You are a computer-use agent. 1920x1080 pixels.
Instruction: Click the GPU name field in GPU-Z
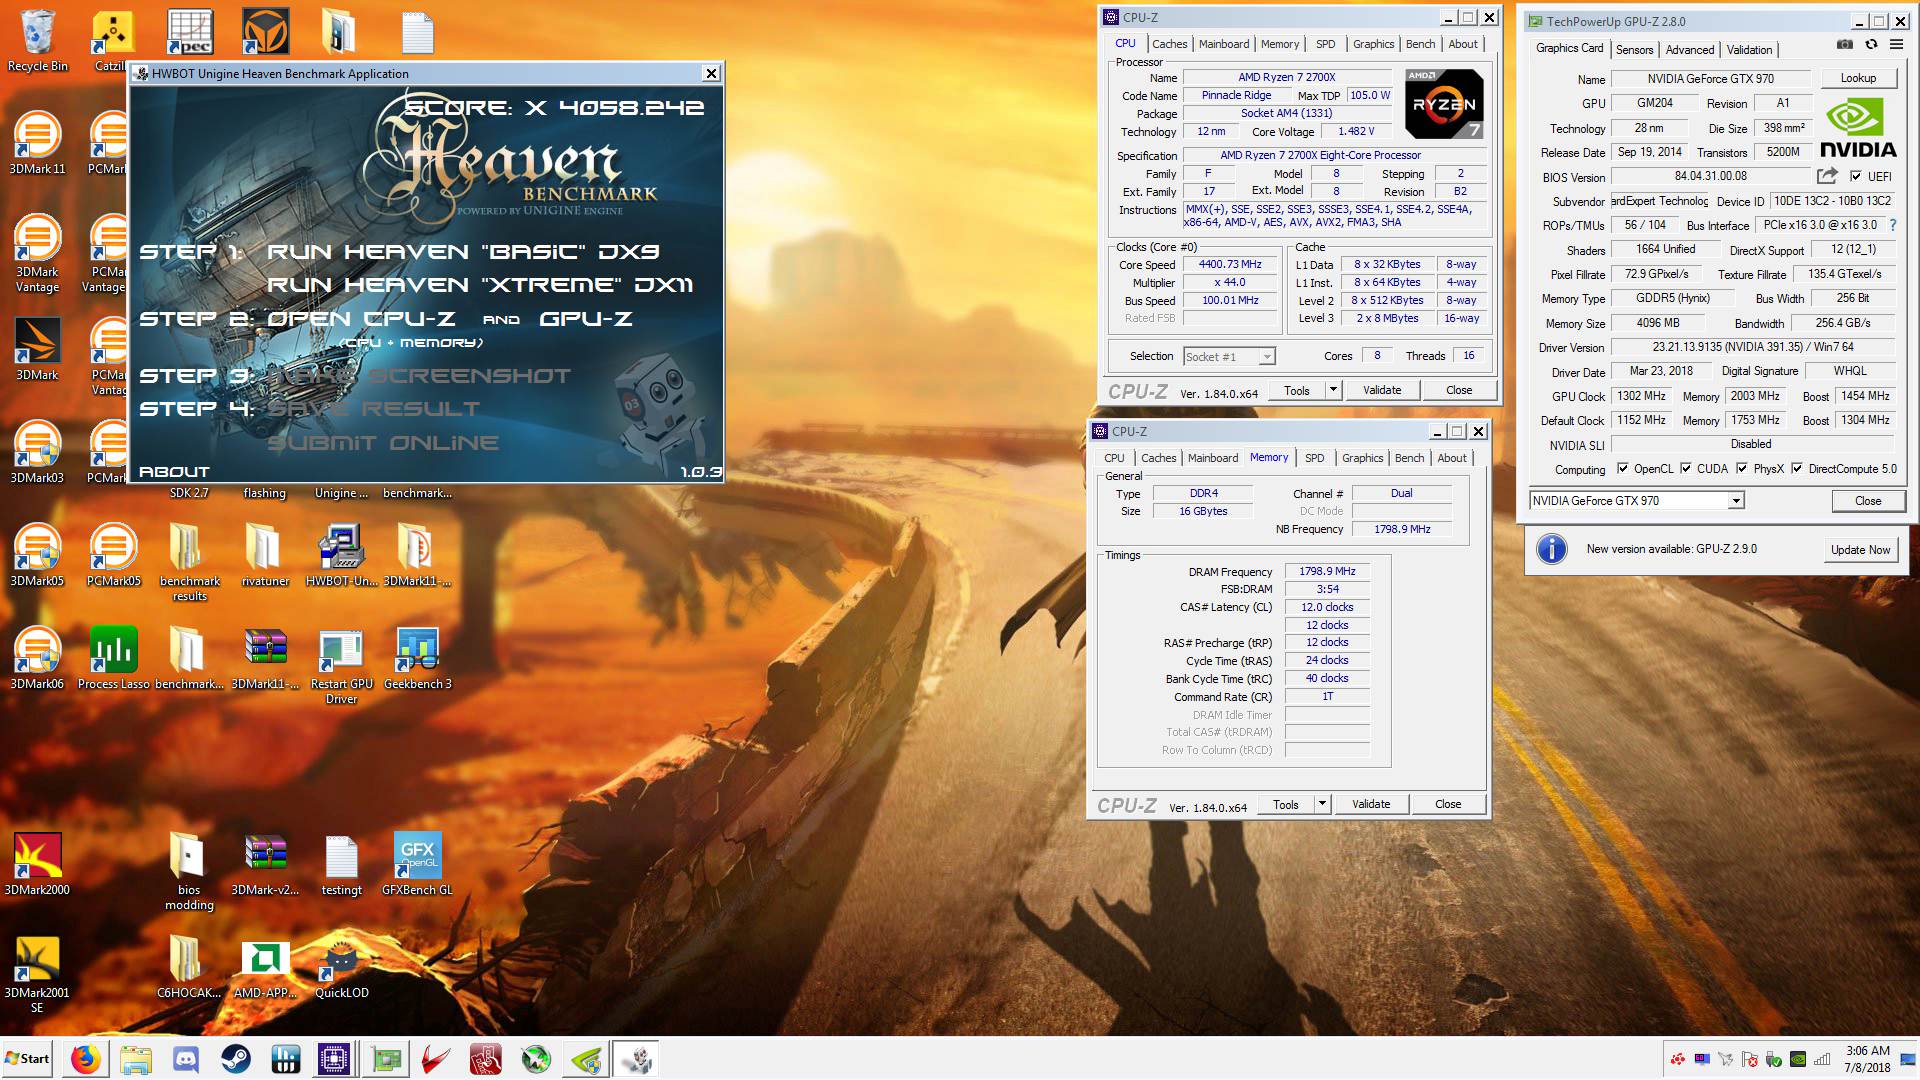[1710, 79]
